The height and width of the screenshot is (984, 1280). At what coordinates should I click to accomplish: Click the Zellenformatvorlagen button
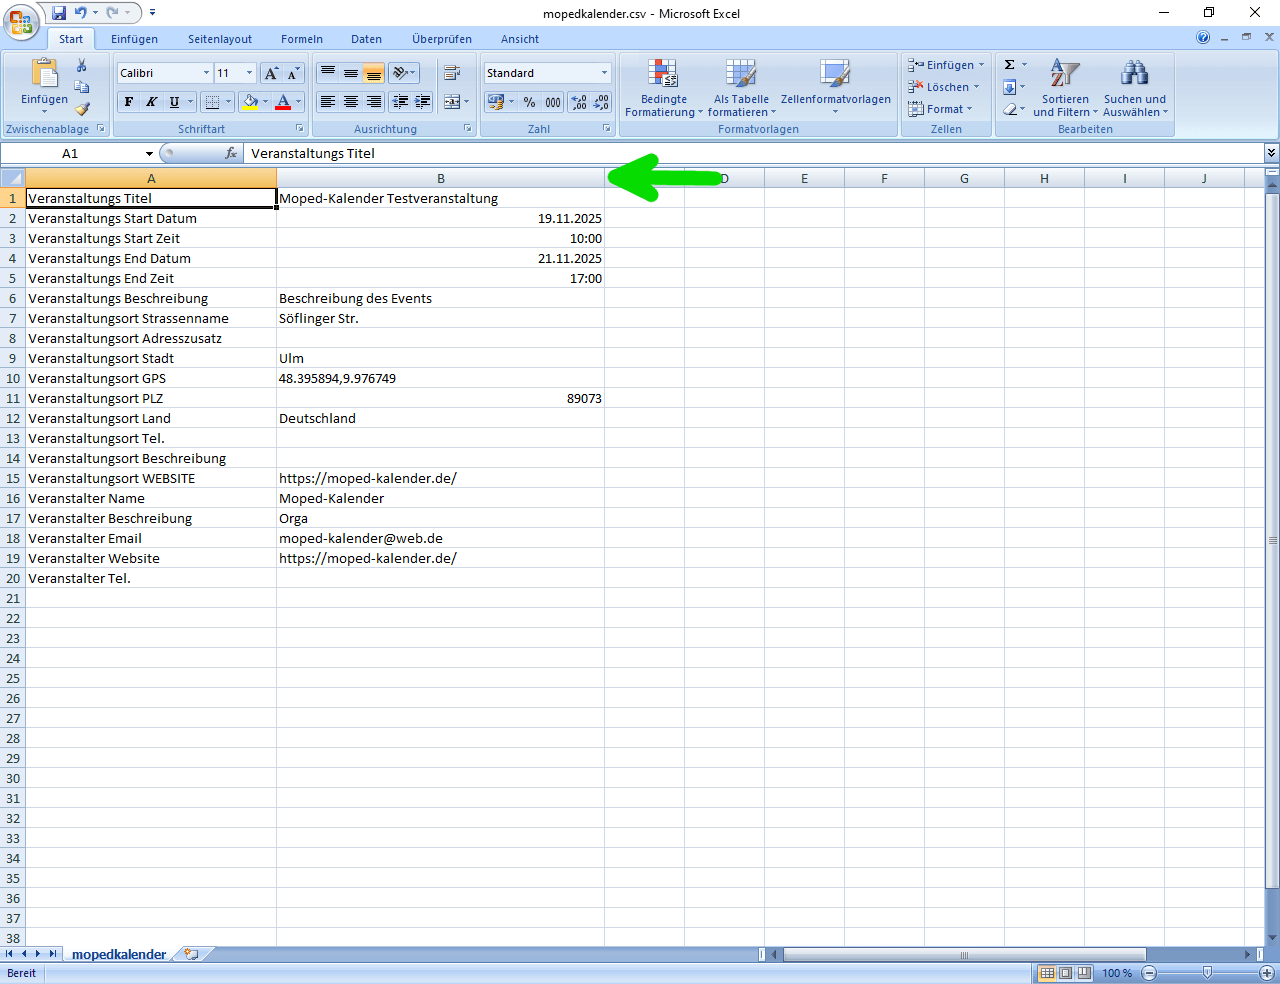(835, 88)
